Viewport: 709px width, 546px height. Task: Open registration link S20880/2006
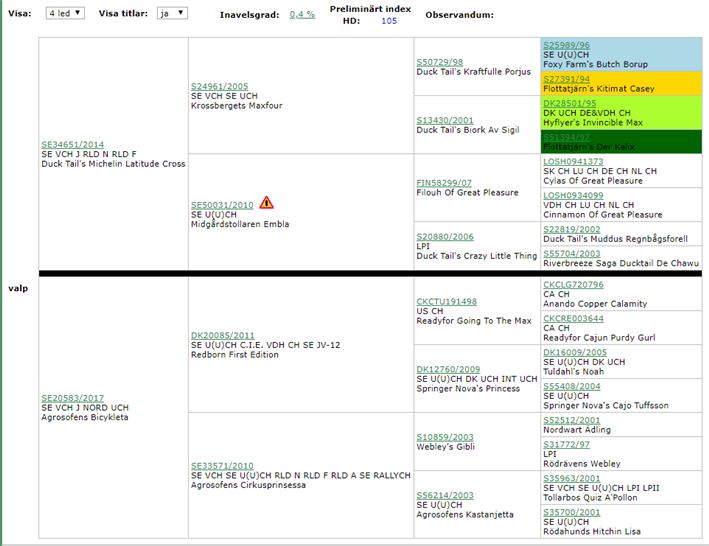[x=445, y=237]
